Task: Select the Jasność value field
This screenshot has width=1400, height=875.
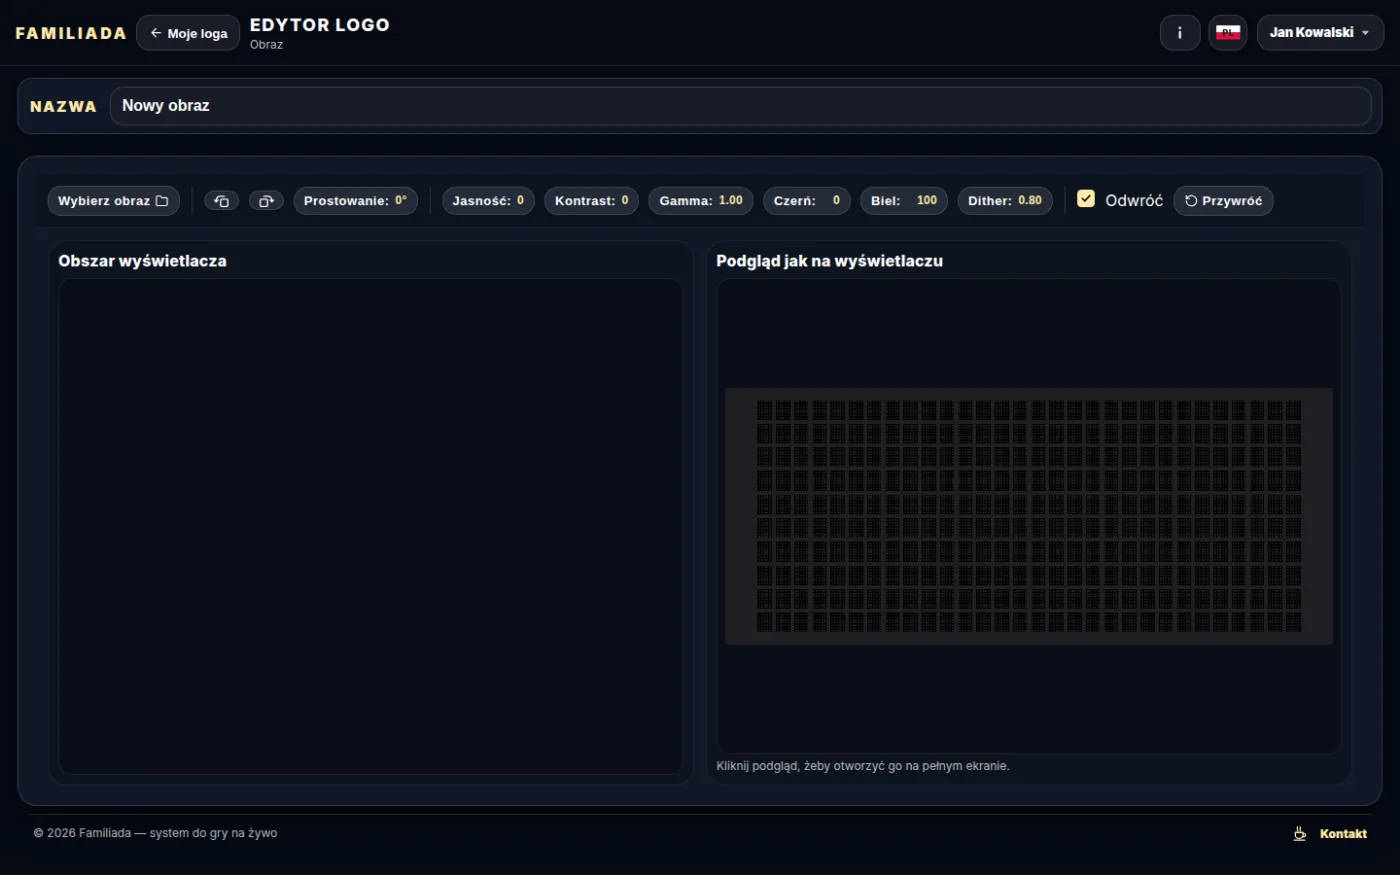Action: (x=520, y=201)
